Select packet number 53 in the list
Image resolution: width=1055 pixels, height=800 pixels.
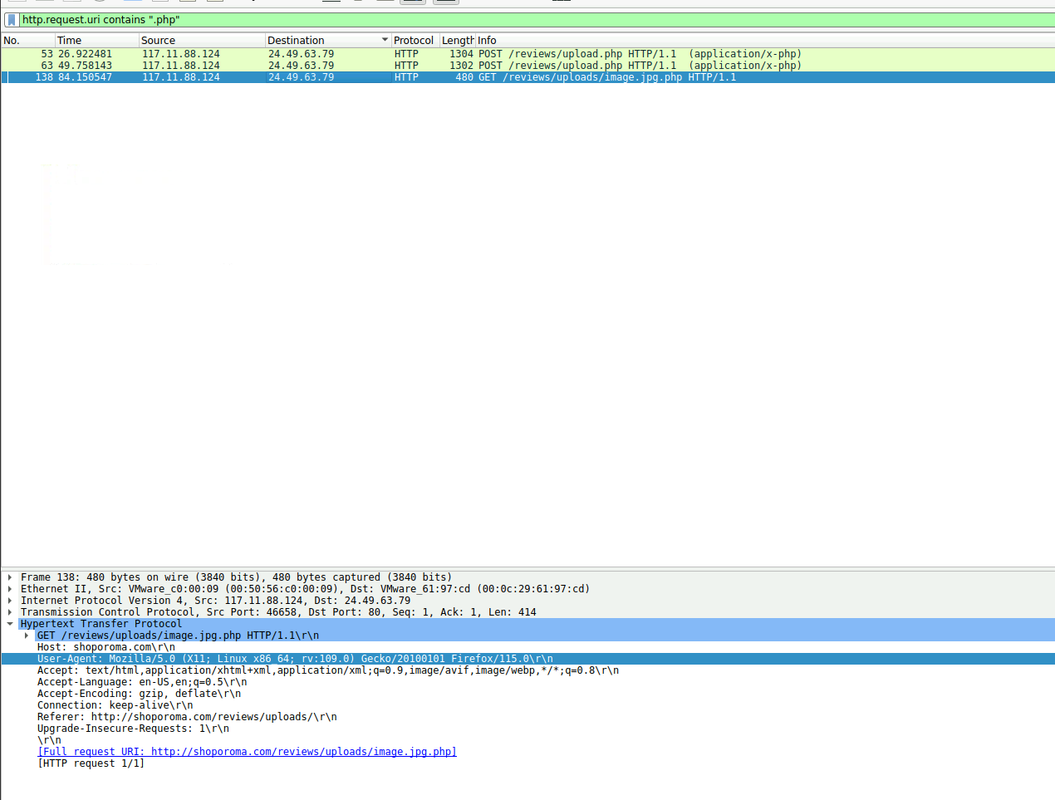(528, 54)
